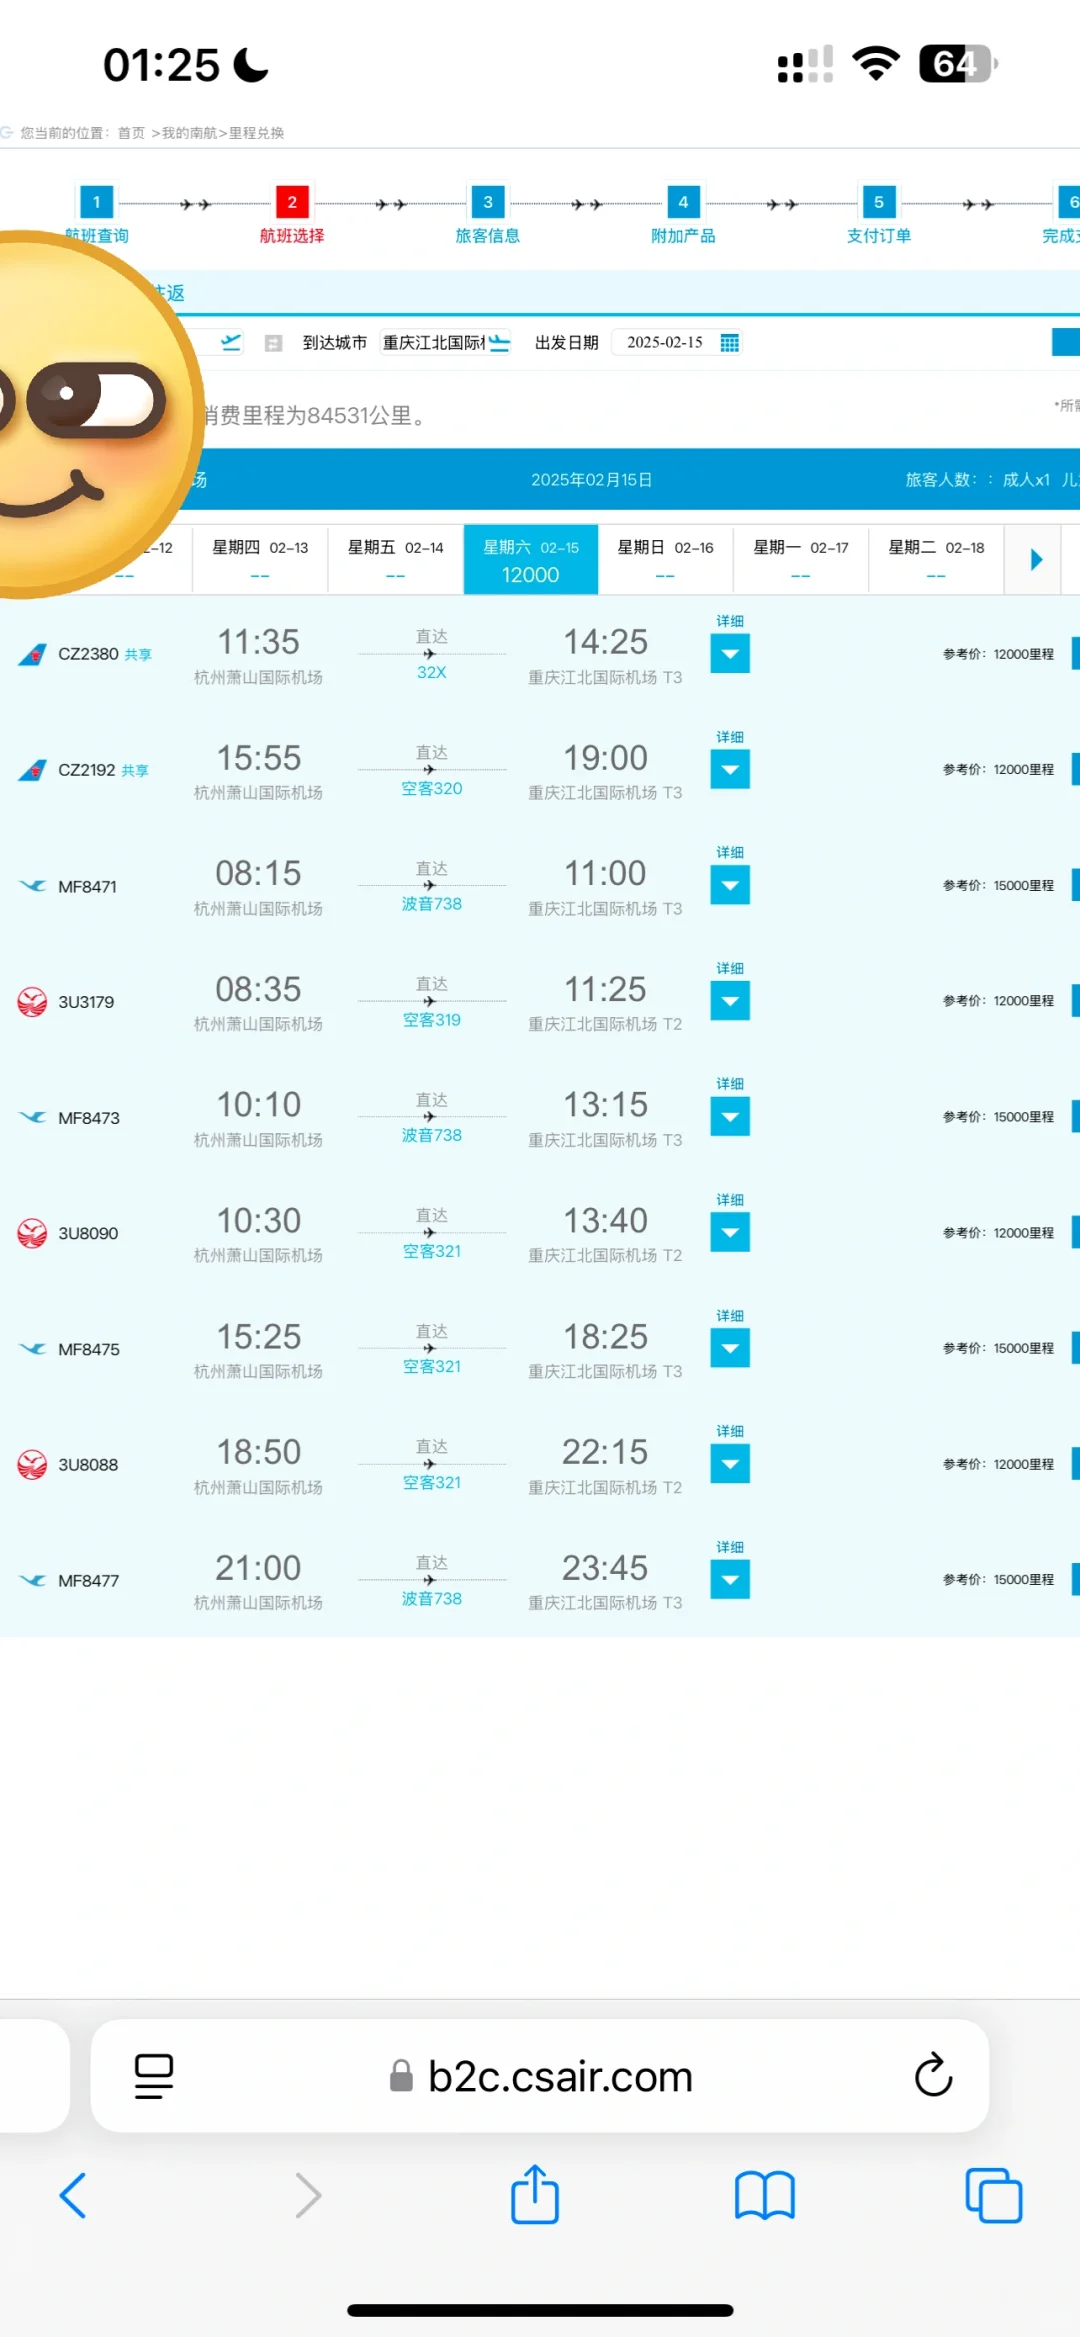Click the arrival plane icon beside 重庆江北国际

click(x=499, y=343)
